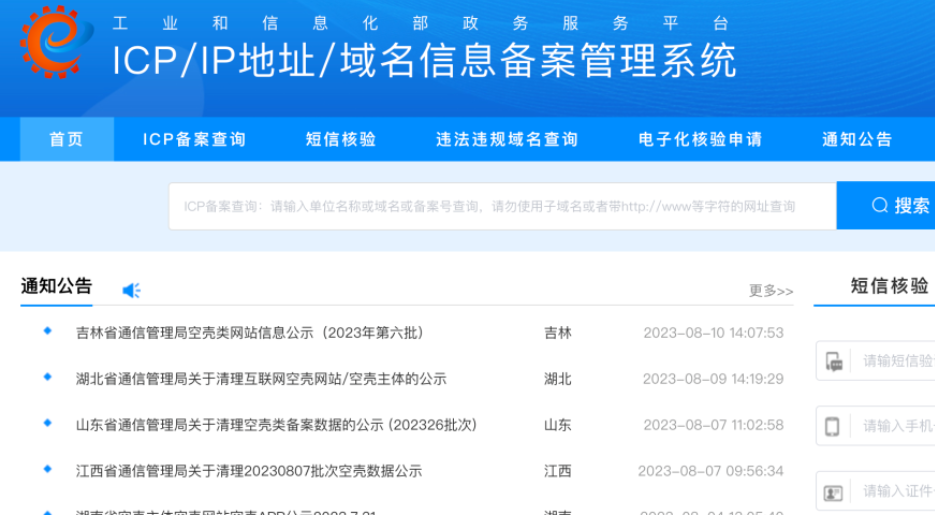Click the 江西 region label

[558, 471]
